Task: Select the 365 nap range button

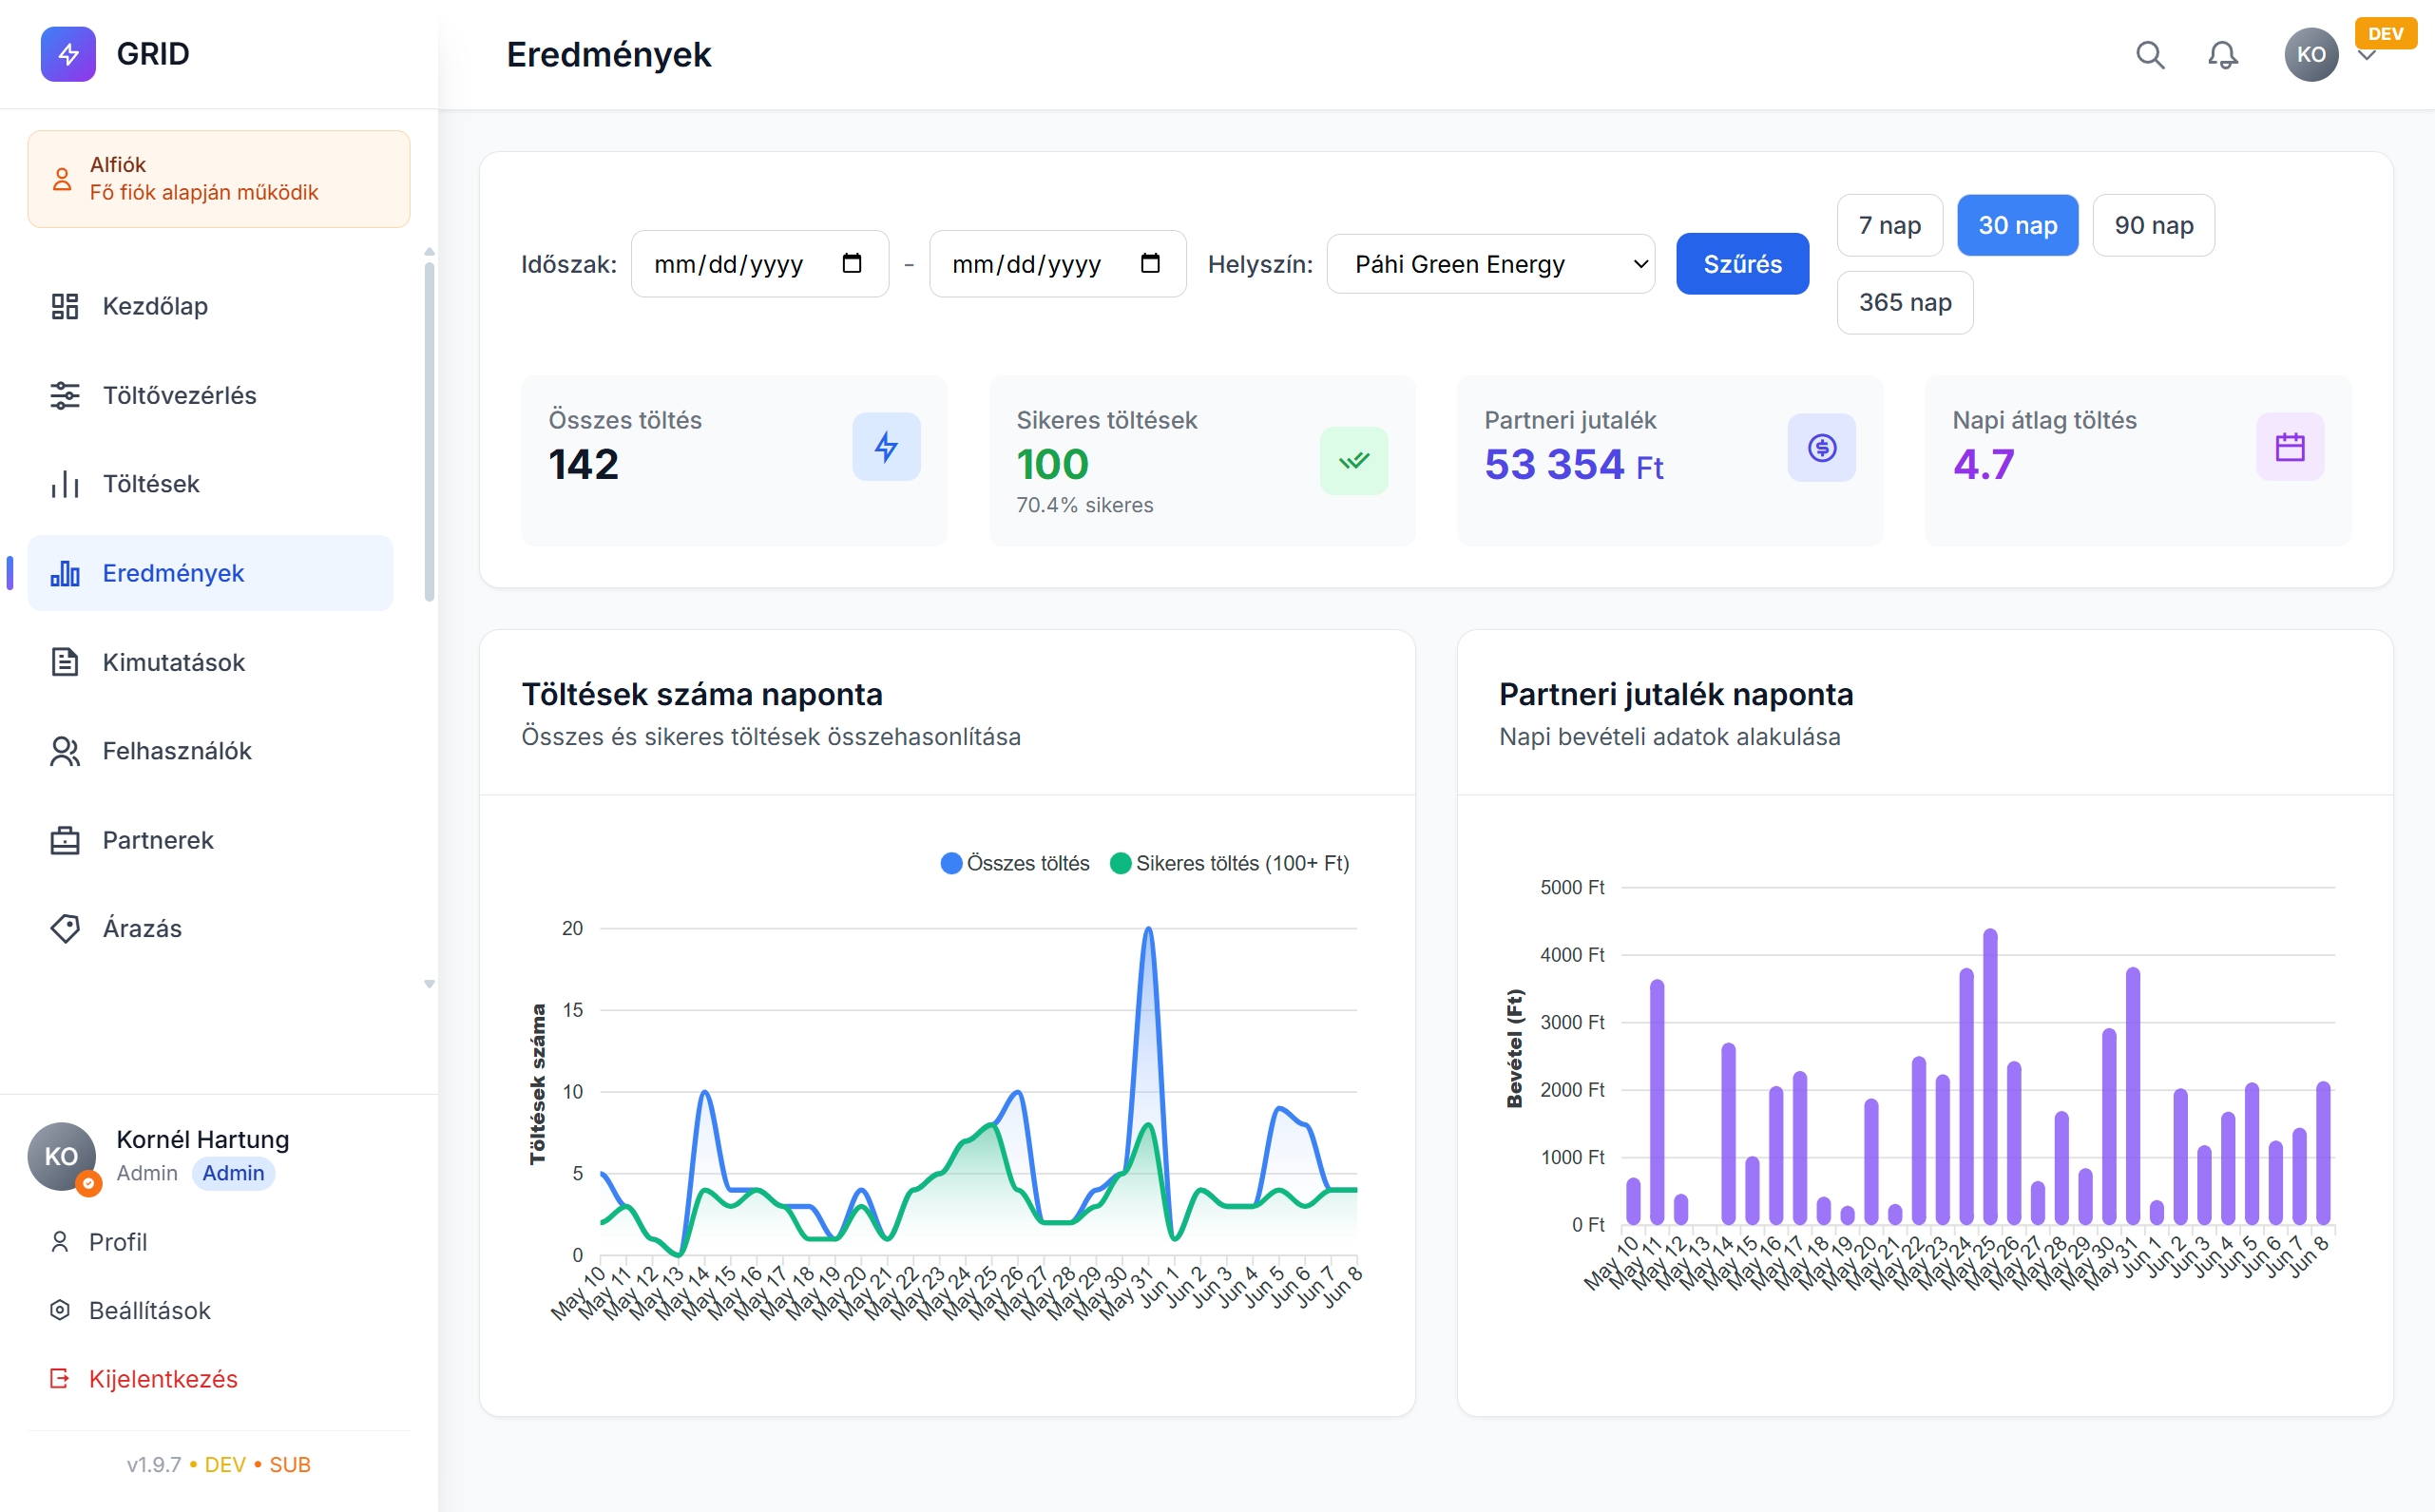Action: pyautogui.click(x=1905, y=302)
